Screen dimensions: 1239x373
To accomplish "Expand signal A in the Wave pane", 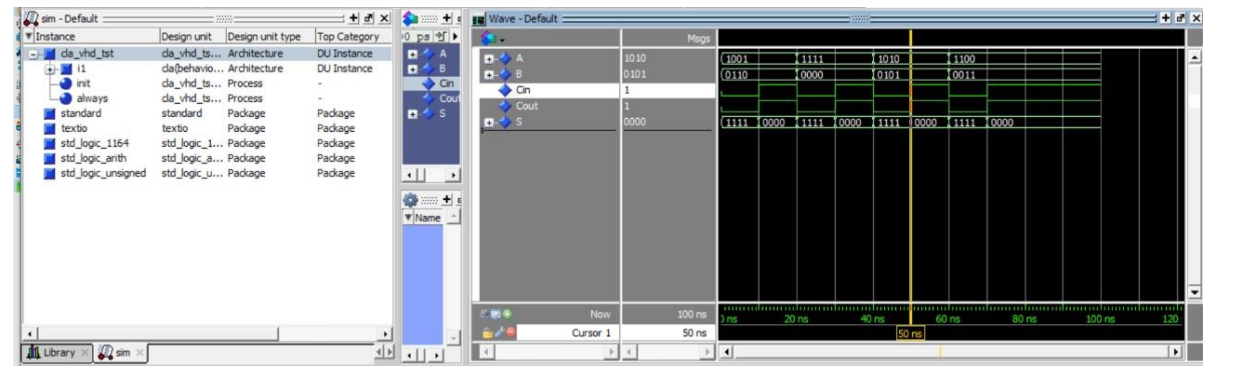I will 489,59.
